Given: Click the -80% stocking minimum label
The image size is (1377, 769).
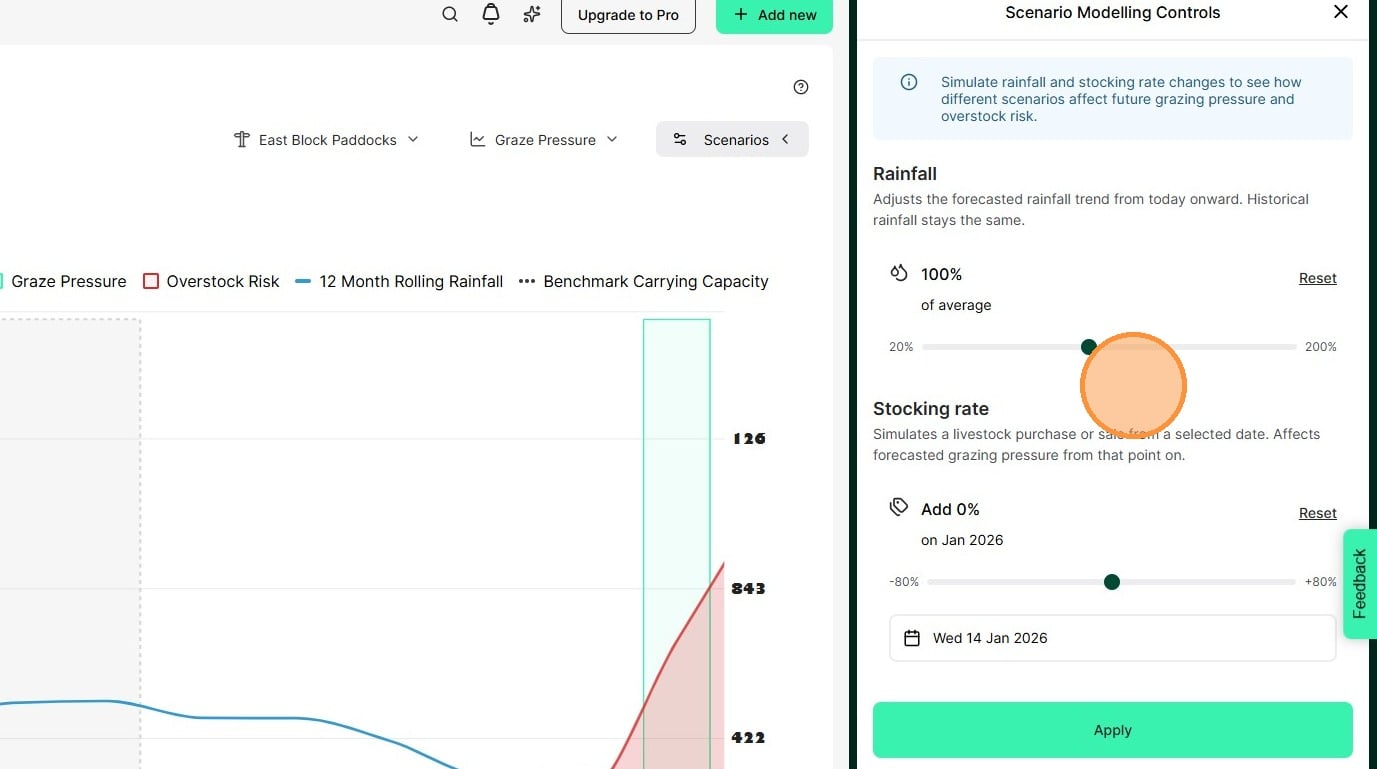Looking at the screenshot, I should click(904, 582).
